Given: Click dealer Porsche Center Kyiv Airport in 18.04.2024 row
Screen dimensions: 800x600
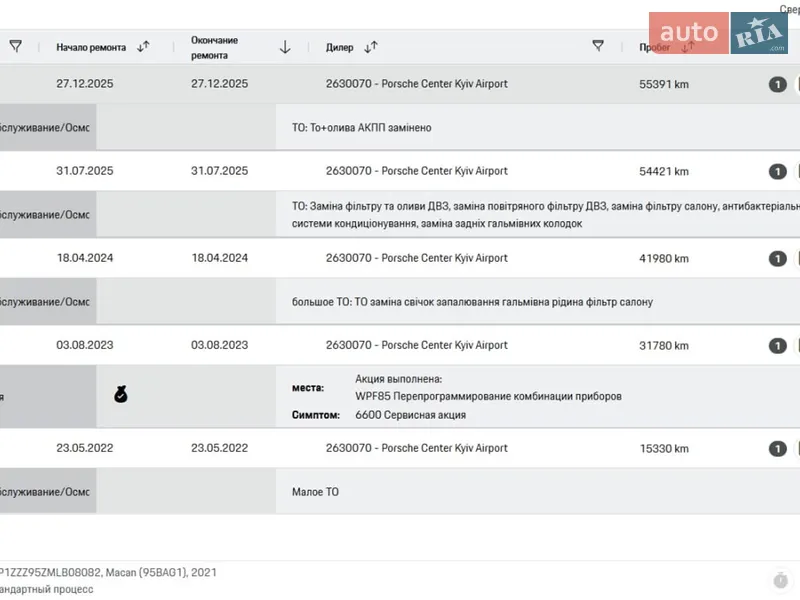Looking at the screenshot, I should pos(416,258).
